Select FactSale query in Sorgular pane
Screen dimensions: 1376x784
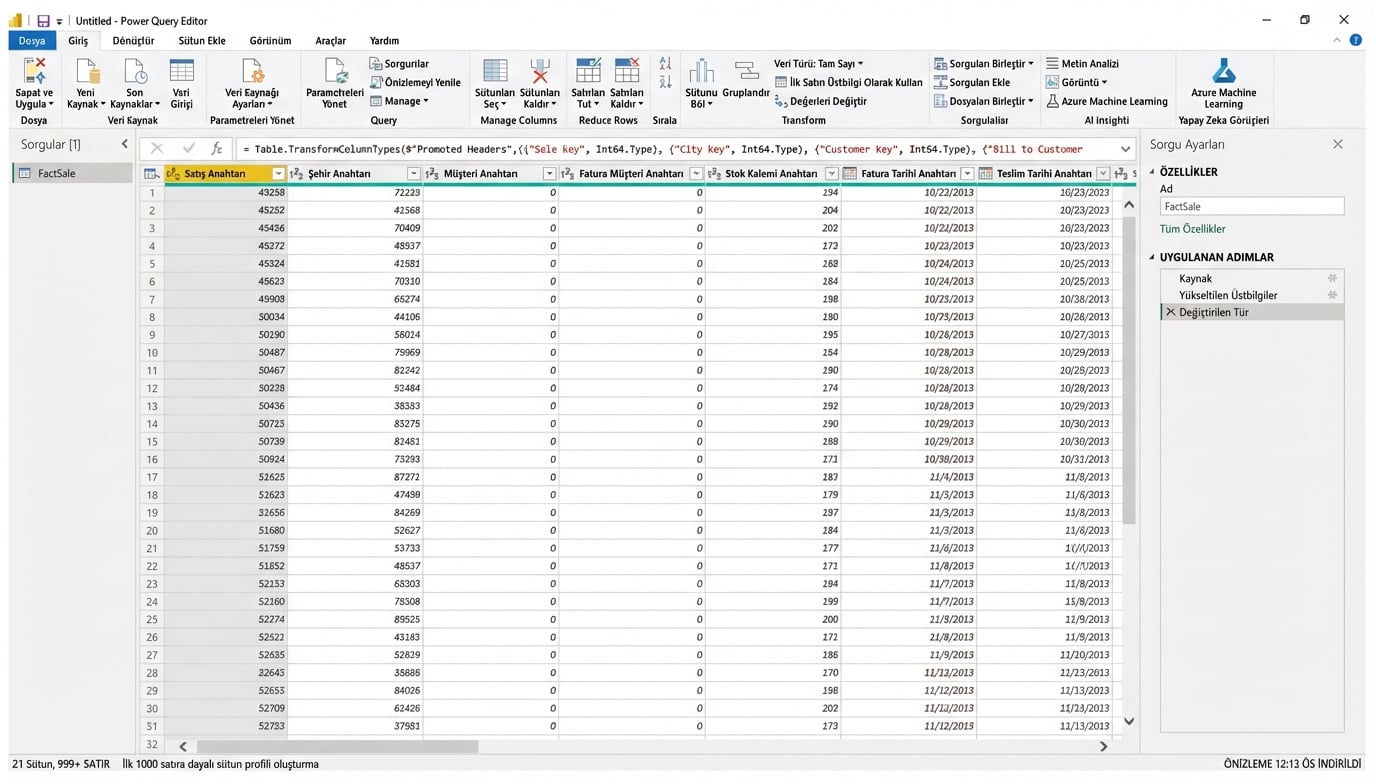[72, 173]
